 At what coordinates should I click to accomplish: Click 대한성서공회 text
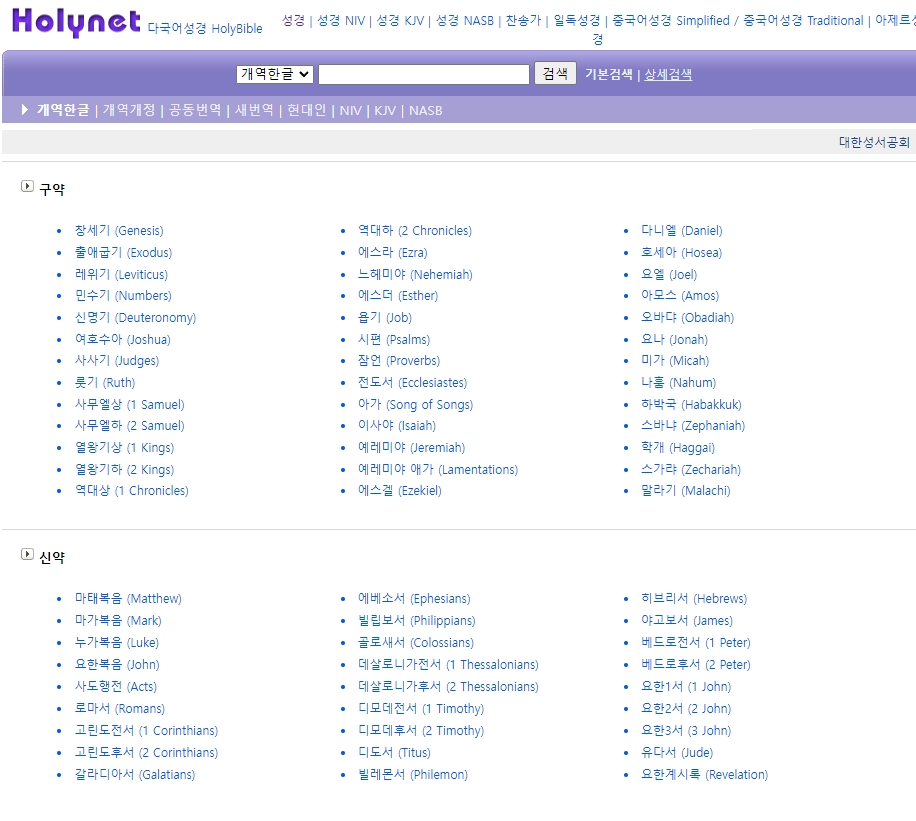click(x=874, y=142)
